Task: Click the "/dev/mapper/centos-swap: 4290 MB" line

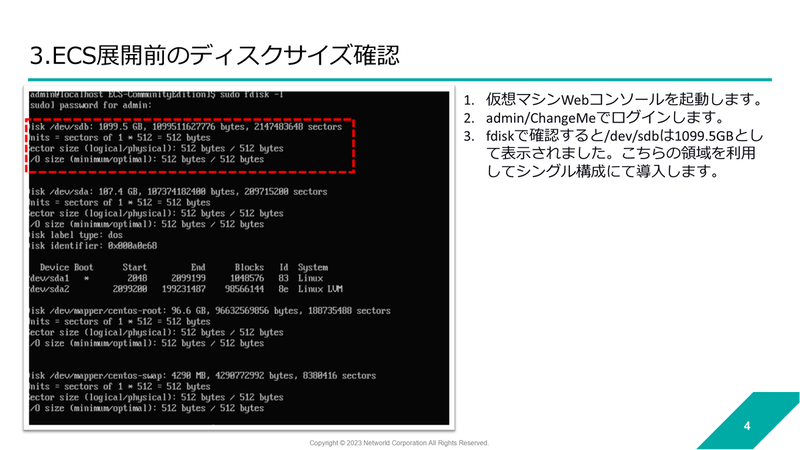Action: pos(203,376)
